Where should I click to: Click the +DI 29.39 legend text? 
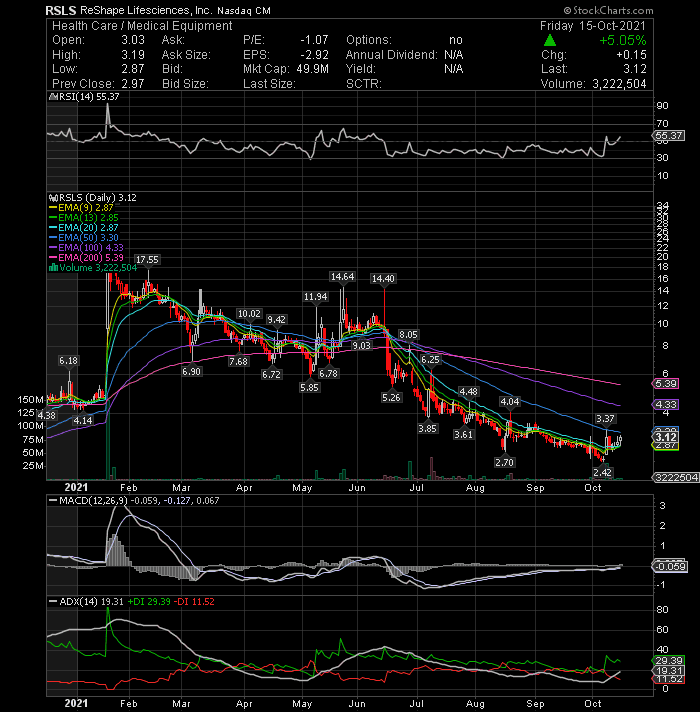pos(149,602)
